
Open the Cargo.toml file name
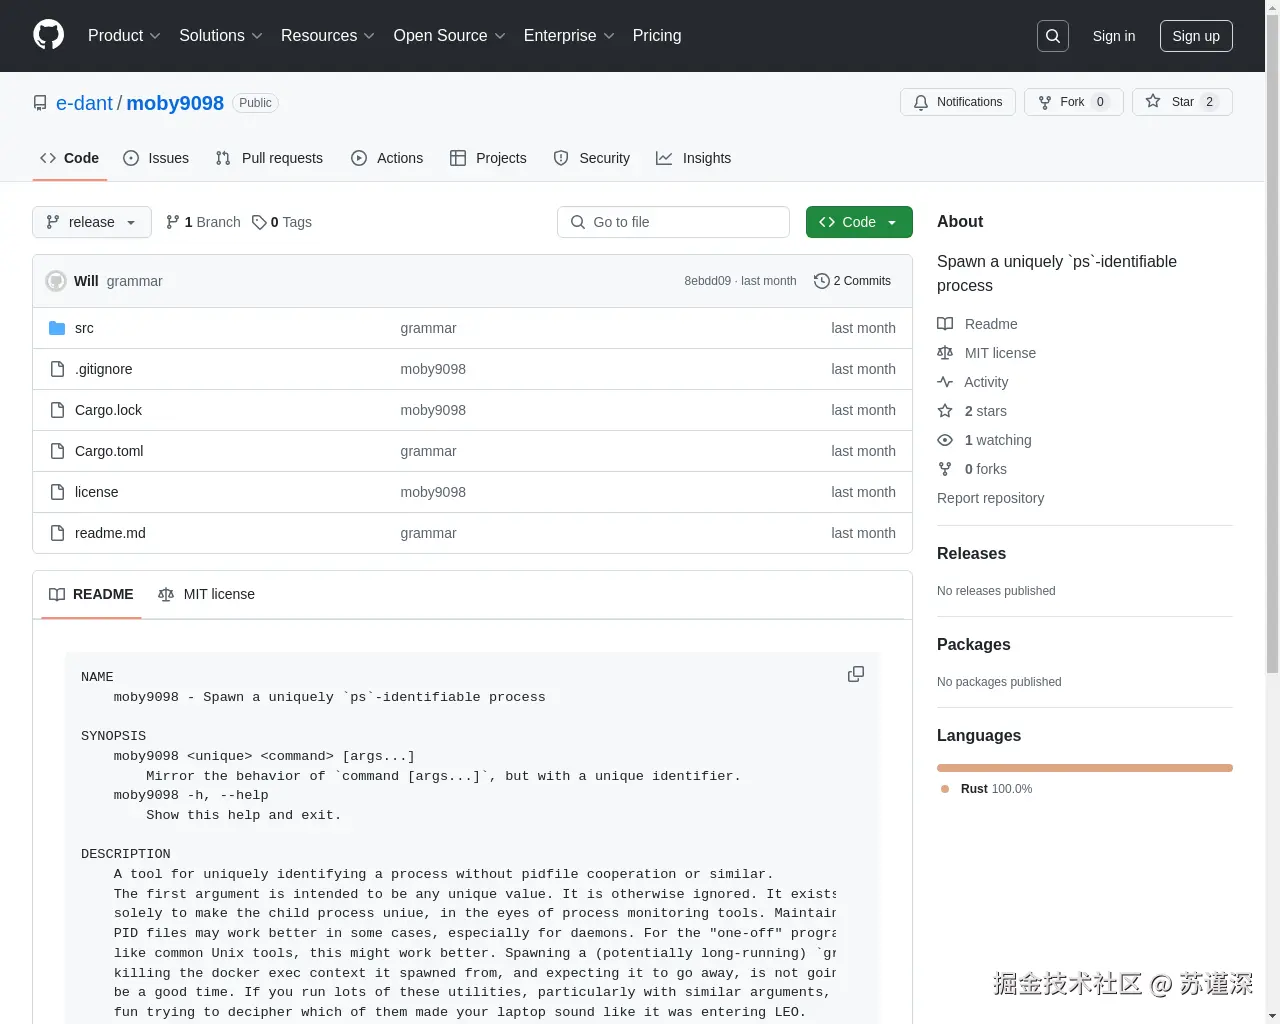(x=109, y=451)
